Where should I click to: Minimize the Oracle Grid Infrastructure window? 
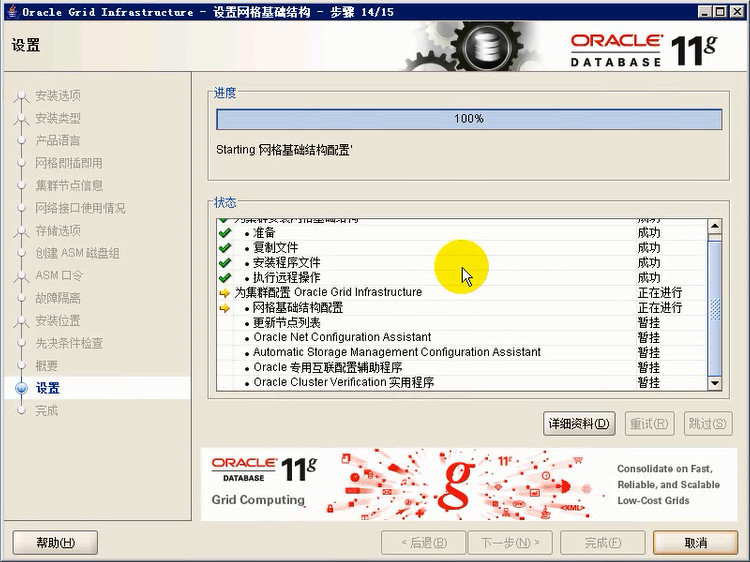[704, 11]
